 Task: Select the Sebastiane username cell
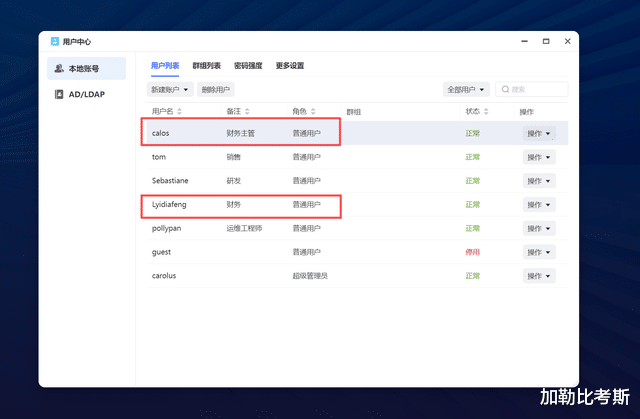(170, 180)
